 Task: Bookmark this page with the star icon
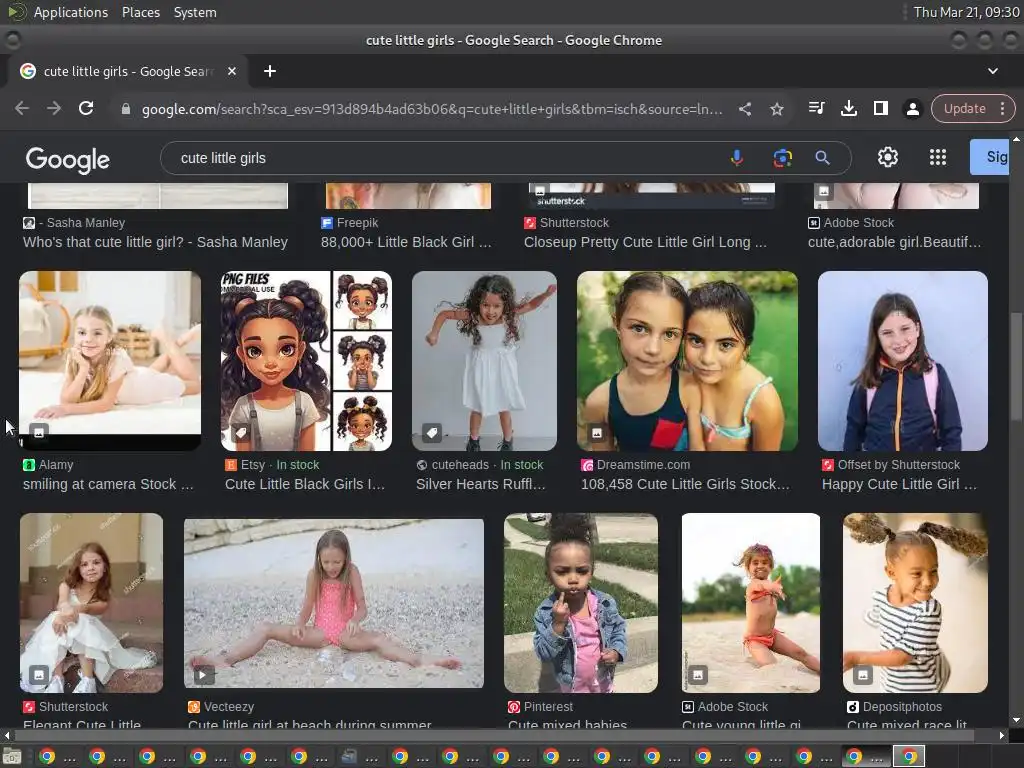pos(777,109)
